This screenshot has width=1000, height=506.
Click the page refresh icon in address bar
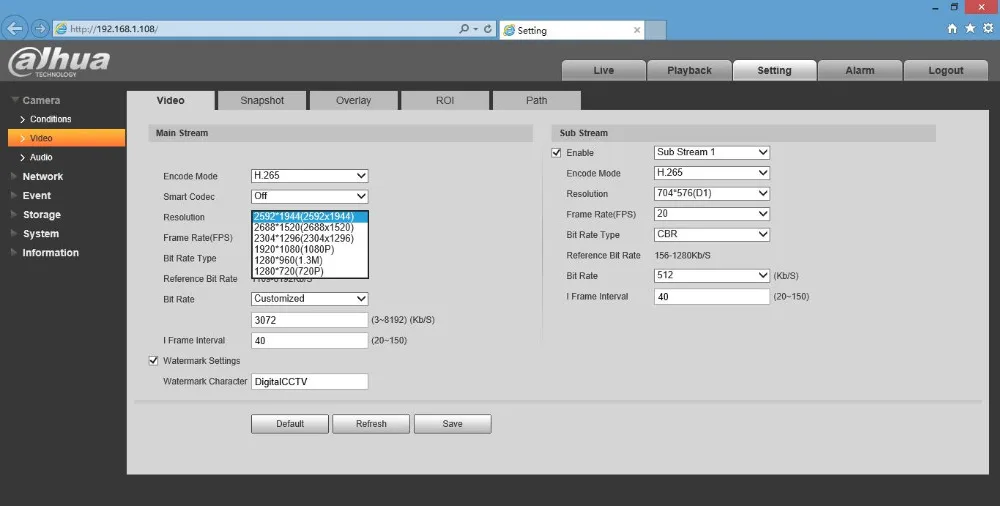click(488, 29)
